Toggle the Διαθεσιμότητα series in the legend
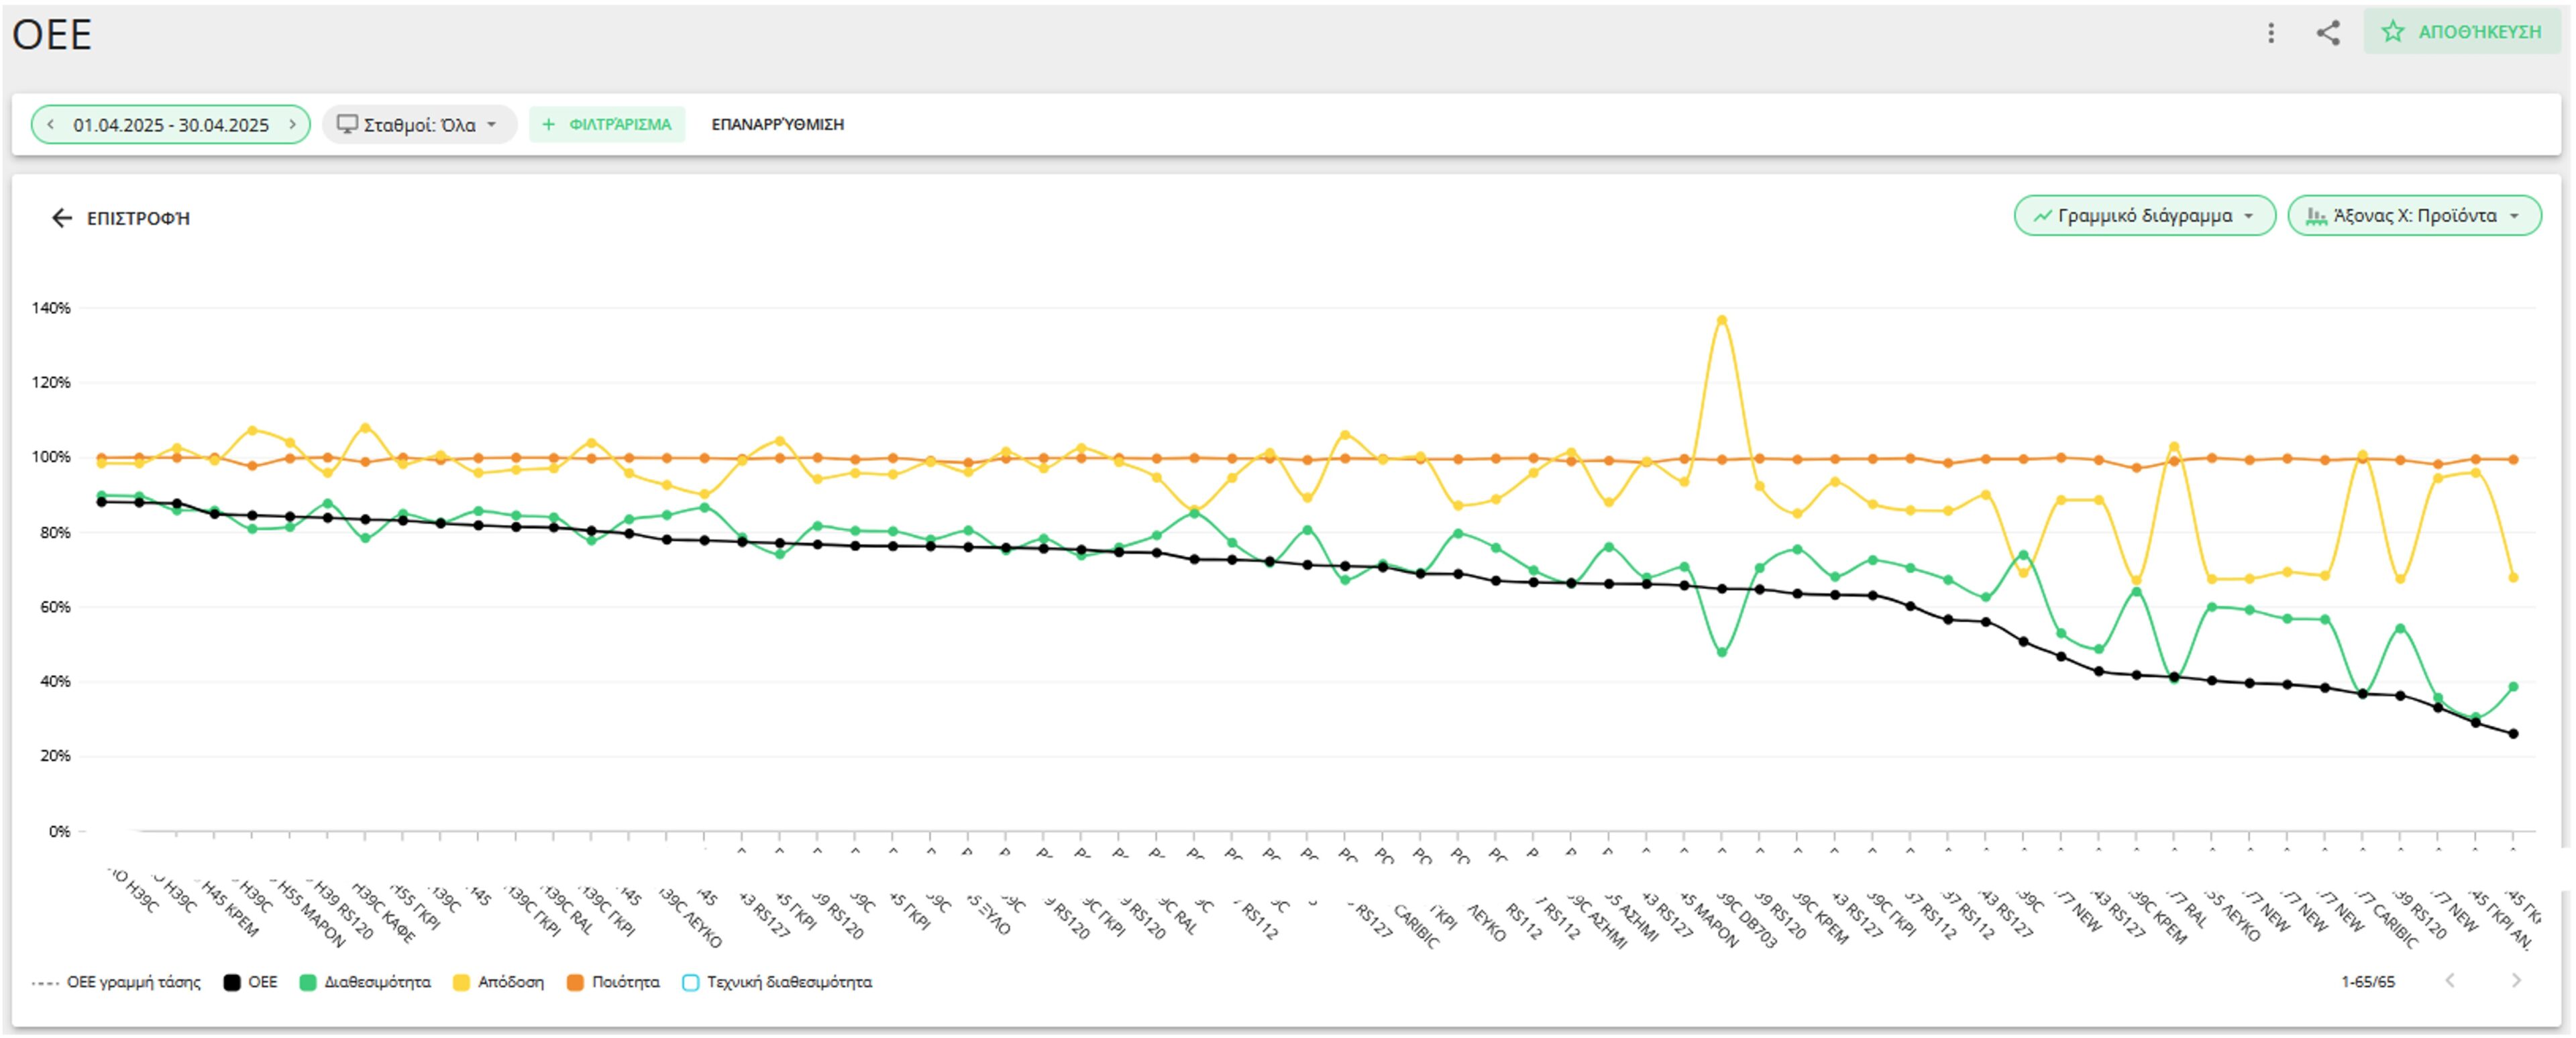This screenshot has height=1038, width=2576. (x=377, y=982)
